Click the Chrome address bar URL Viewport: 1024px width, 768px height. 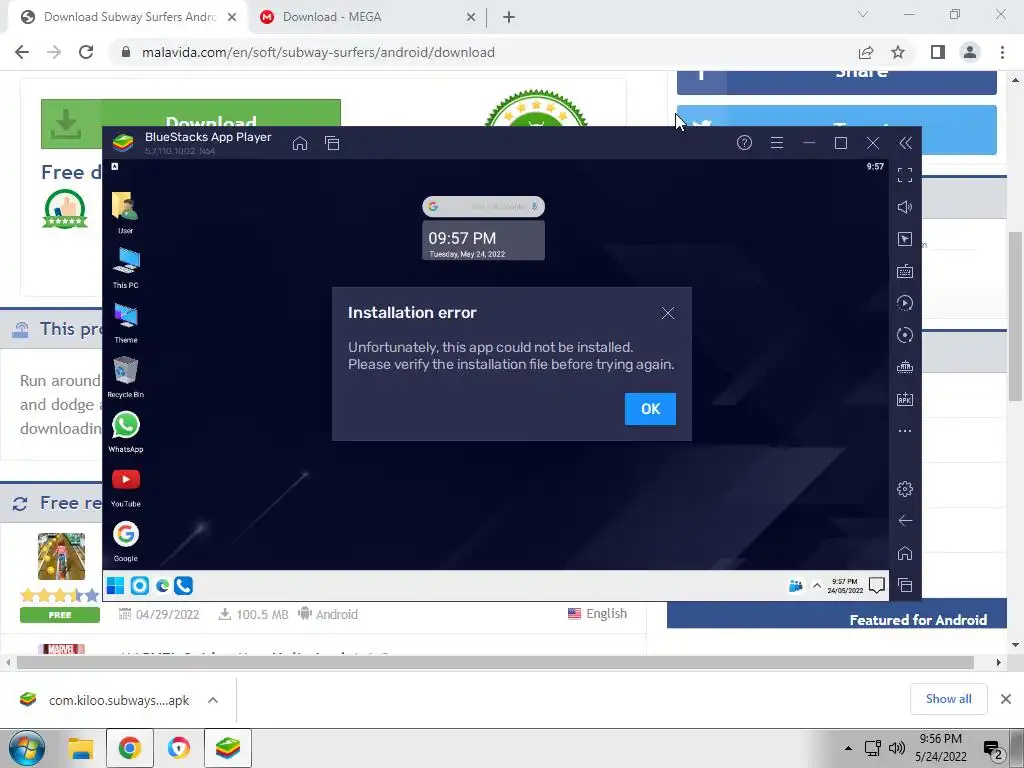(318, 52)
